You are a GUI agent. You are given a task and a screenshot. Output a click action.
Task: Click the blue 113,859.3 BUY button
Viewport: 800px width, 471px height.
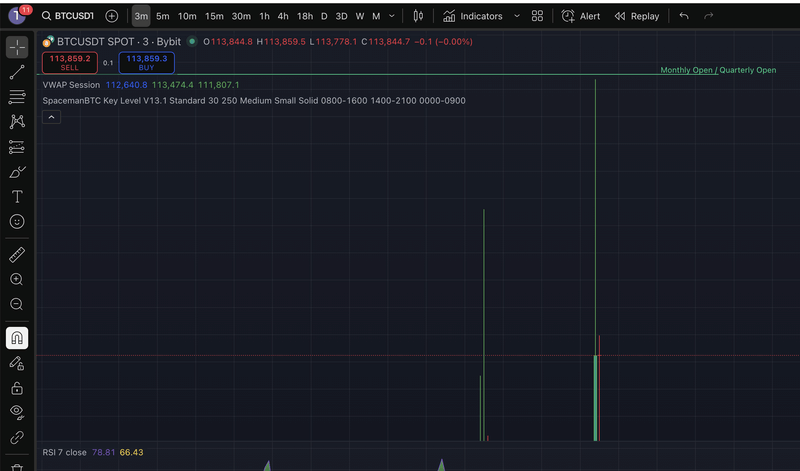(146, 63)
